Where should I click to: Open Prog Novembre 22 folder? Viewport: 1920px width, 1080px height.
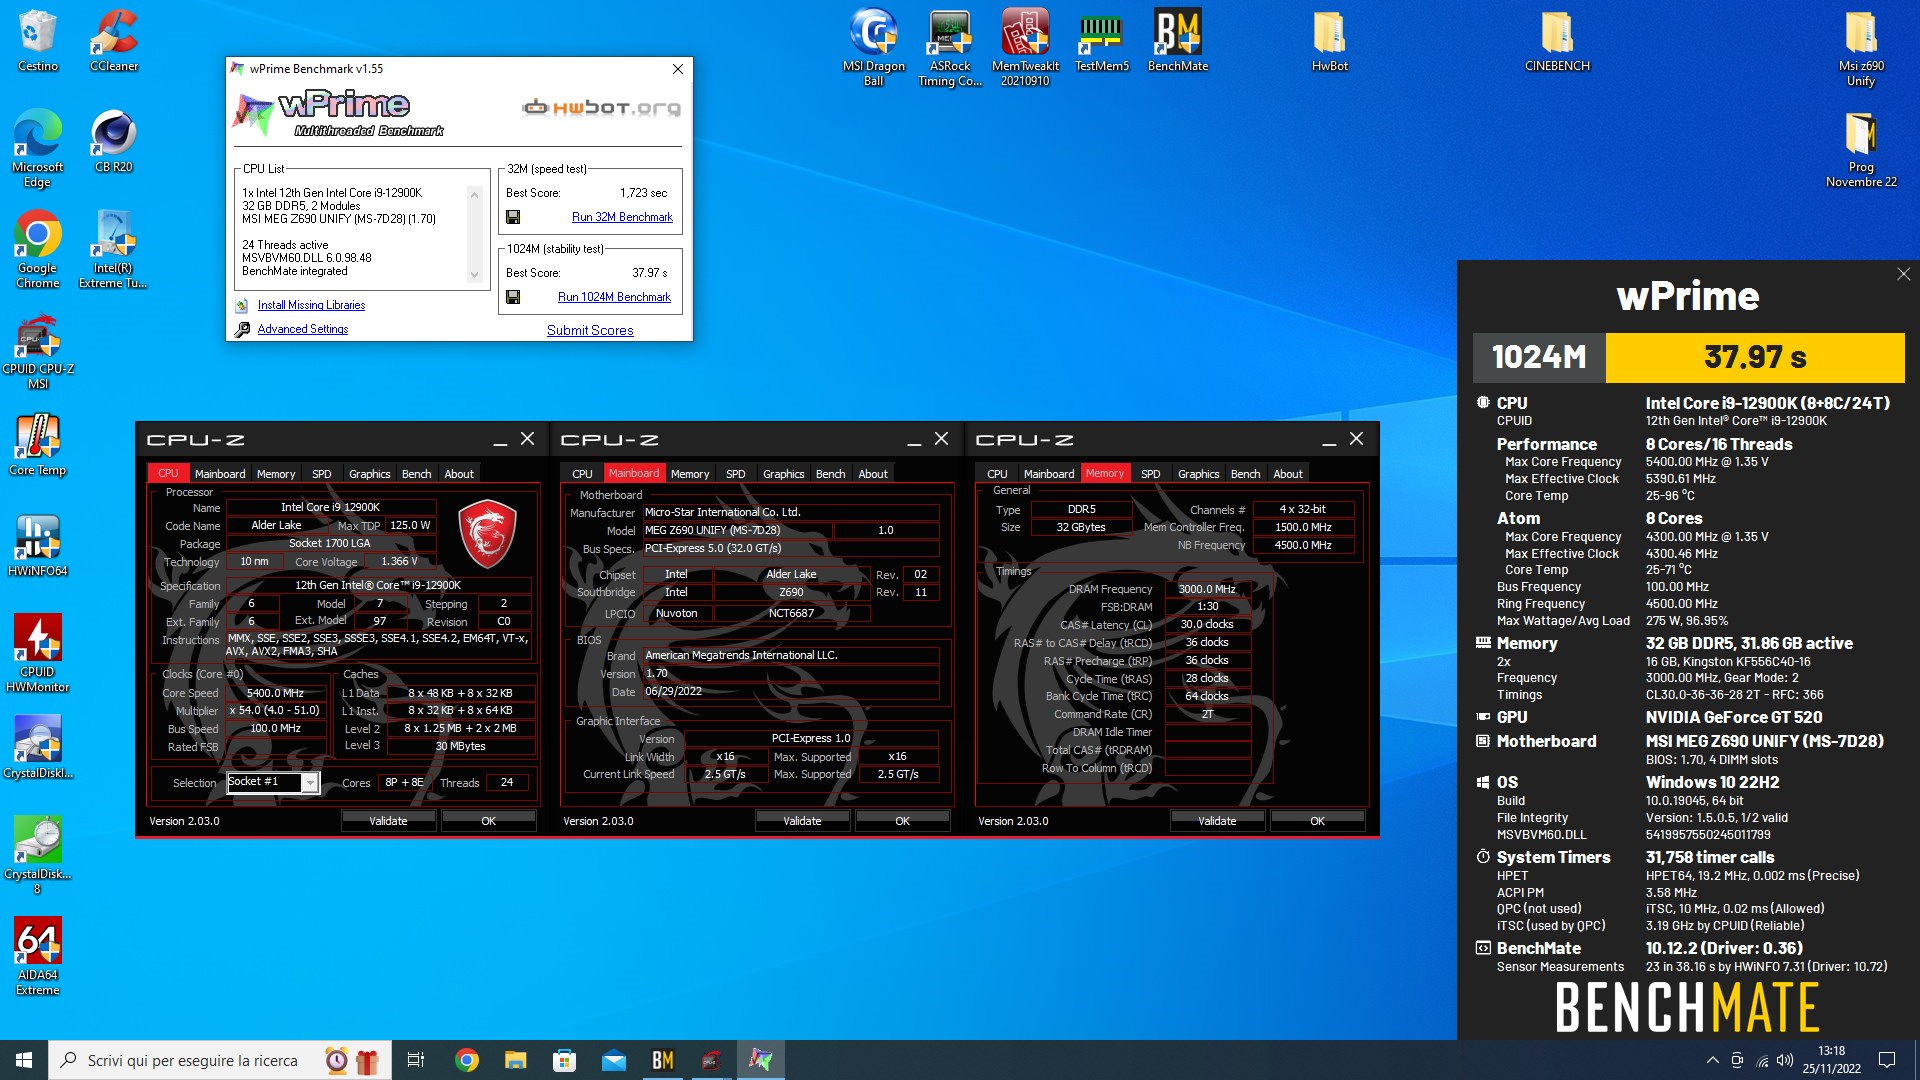click(x=1861, y=148)
